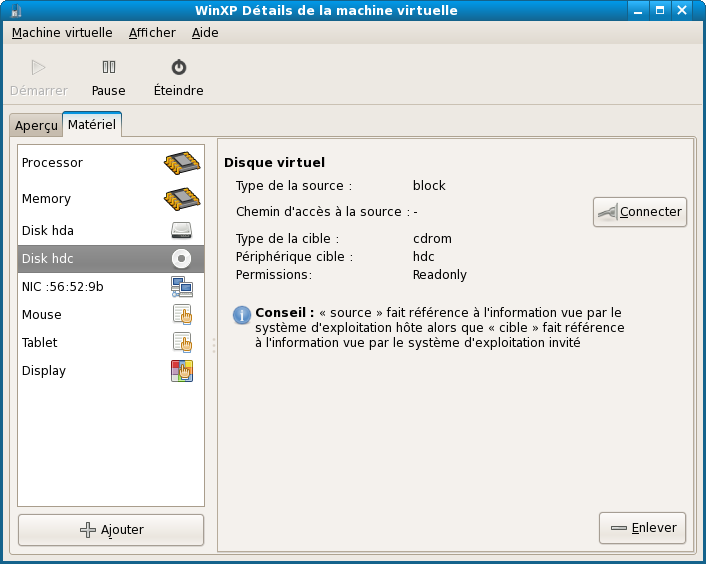Click the greyed Démarrer play icon
706x564 pixels.
point(38,68)
